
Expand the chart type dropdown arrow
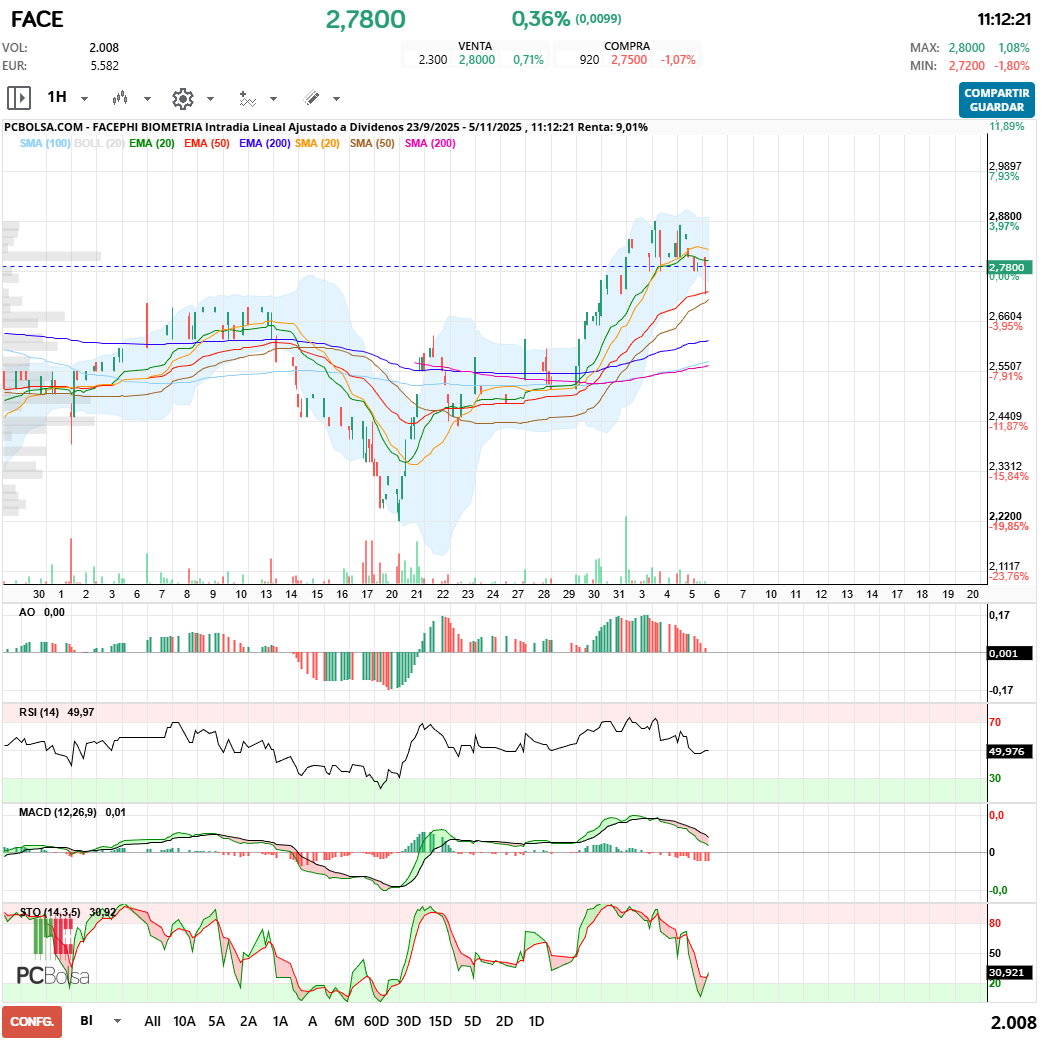click(x=147, y=99)
